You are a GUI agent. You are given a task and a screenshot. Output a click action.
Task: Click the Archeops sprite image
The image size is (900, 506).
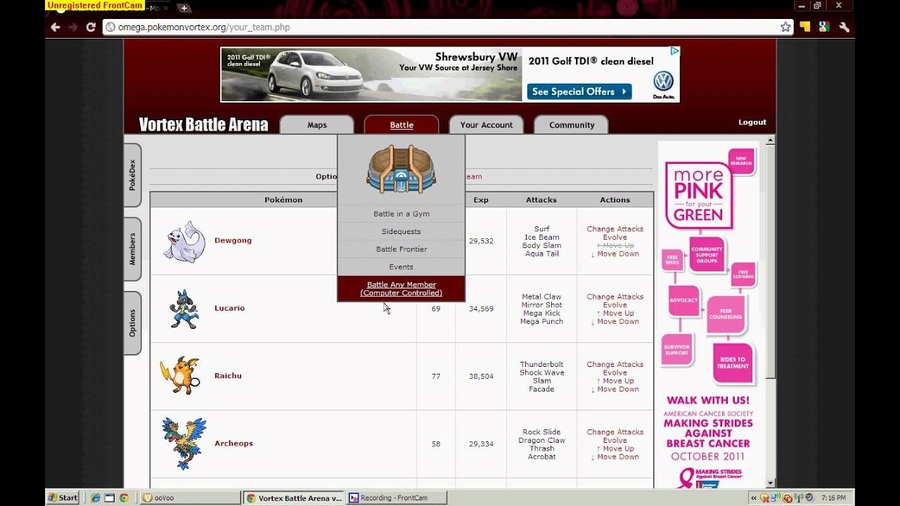184,443
